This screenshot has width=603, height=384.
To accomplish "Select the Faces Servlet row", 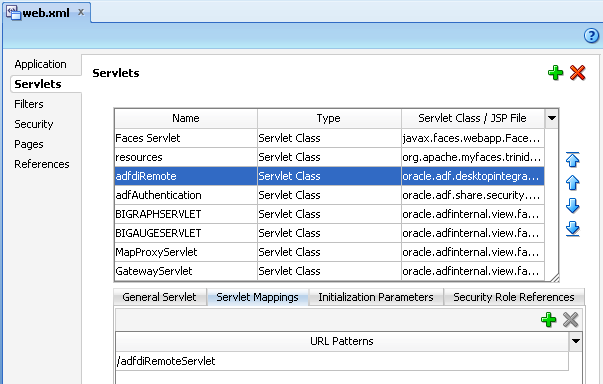I will click(x=329, y=138).
